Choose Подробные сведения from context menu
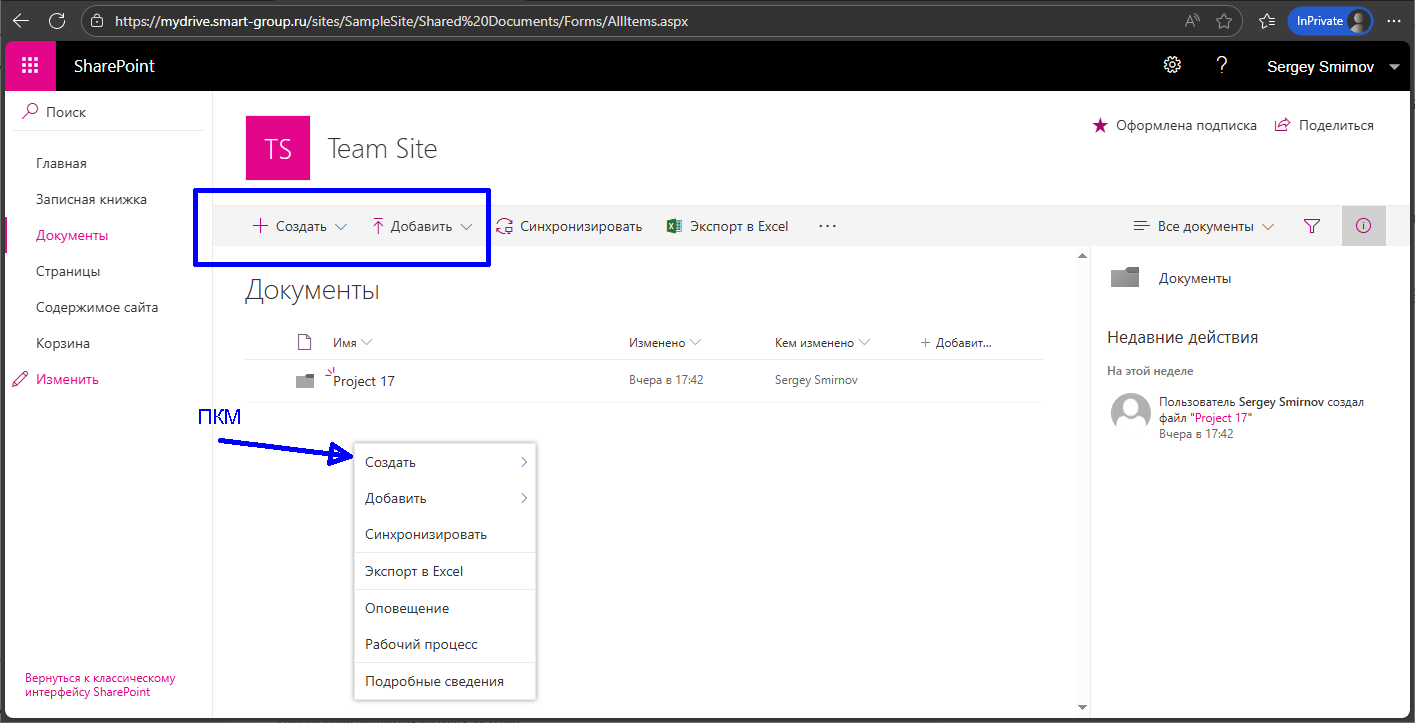 pyautogui.click(x=434, y=681)
